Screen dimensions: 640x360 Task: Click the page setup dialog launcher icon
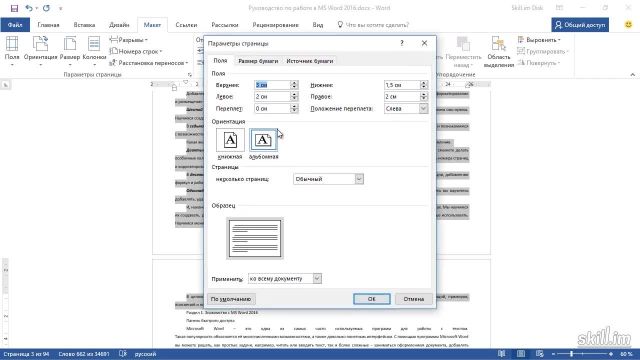[x=190, y=75]
